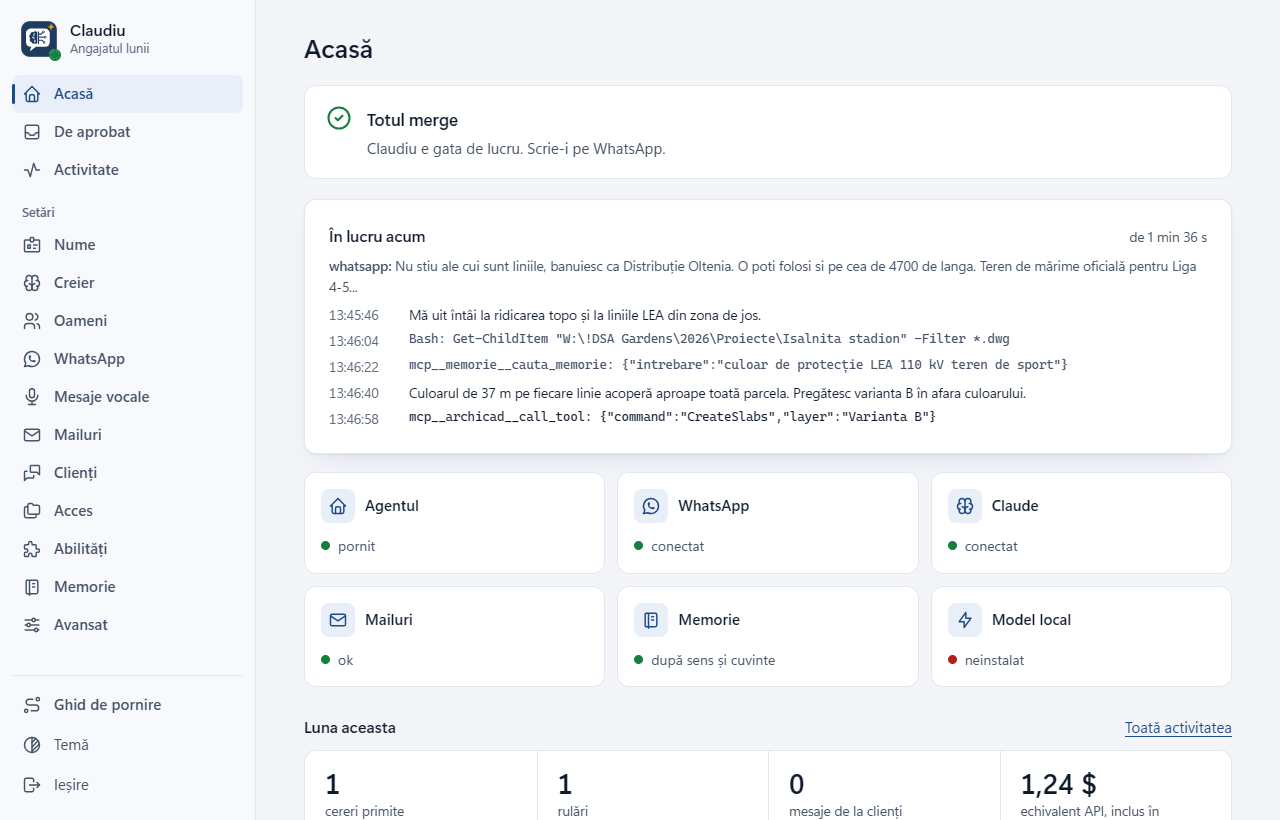Click 'după sens și cuvinte' on Memorie card
This screenshot has height=820, width=1280.
point(713,661)
